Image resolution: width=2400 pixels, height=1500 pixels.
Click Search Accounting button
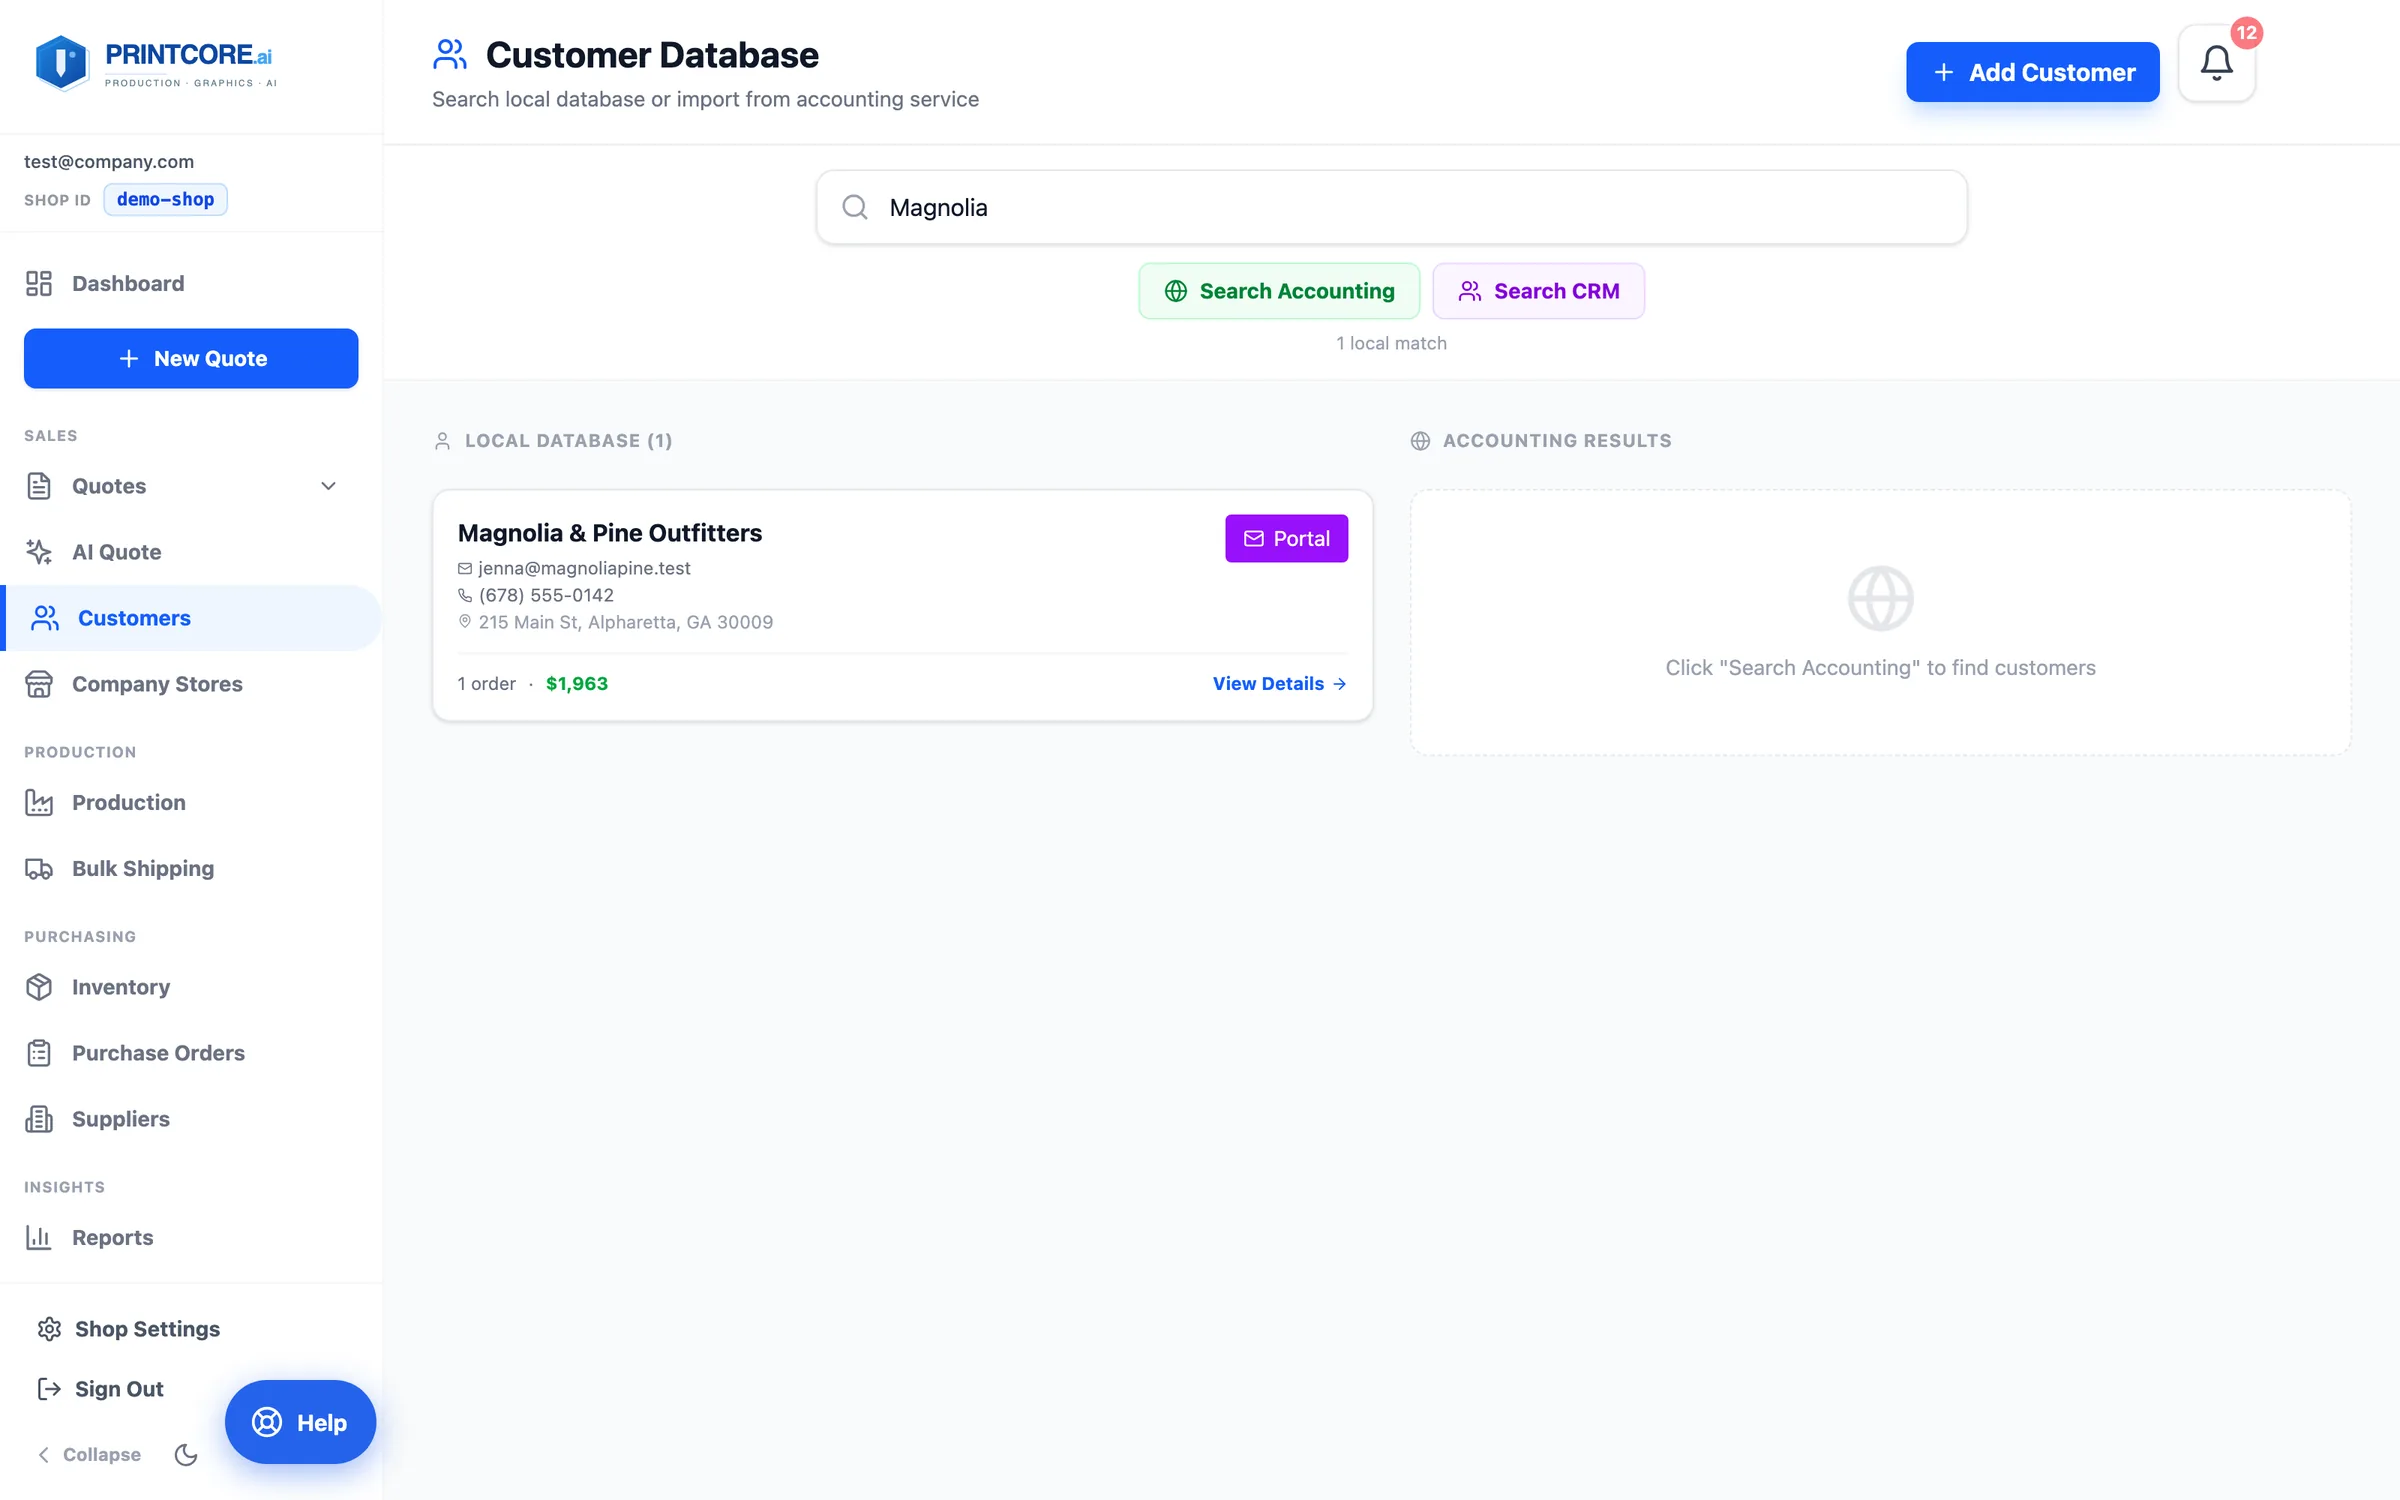coord(1279,291)
